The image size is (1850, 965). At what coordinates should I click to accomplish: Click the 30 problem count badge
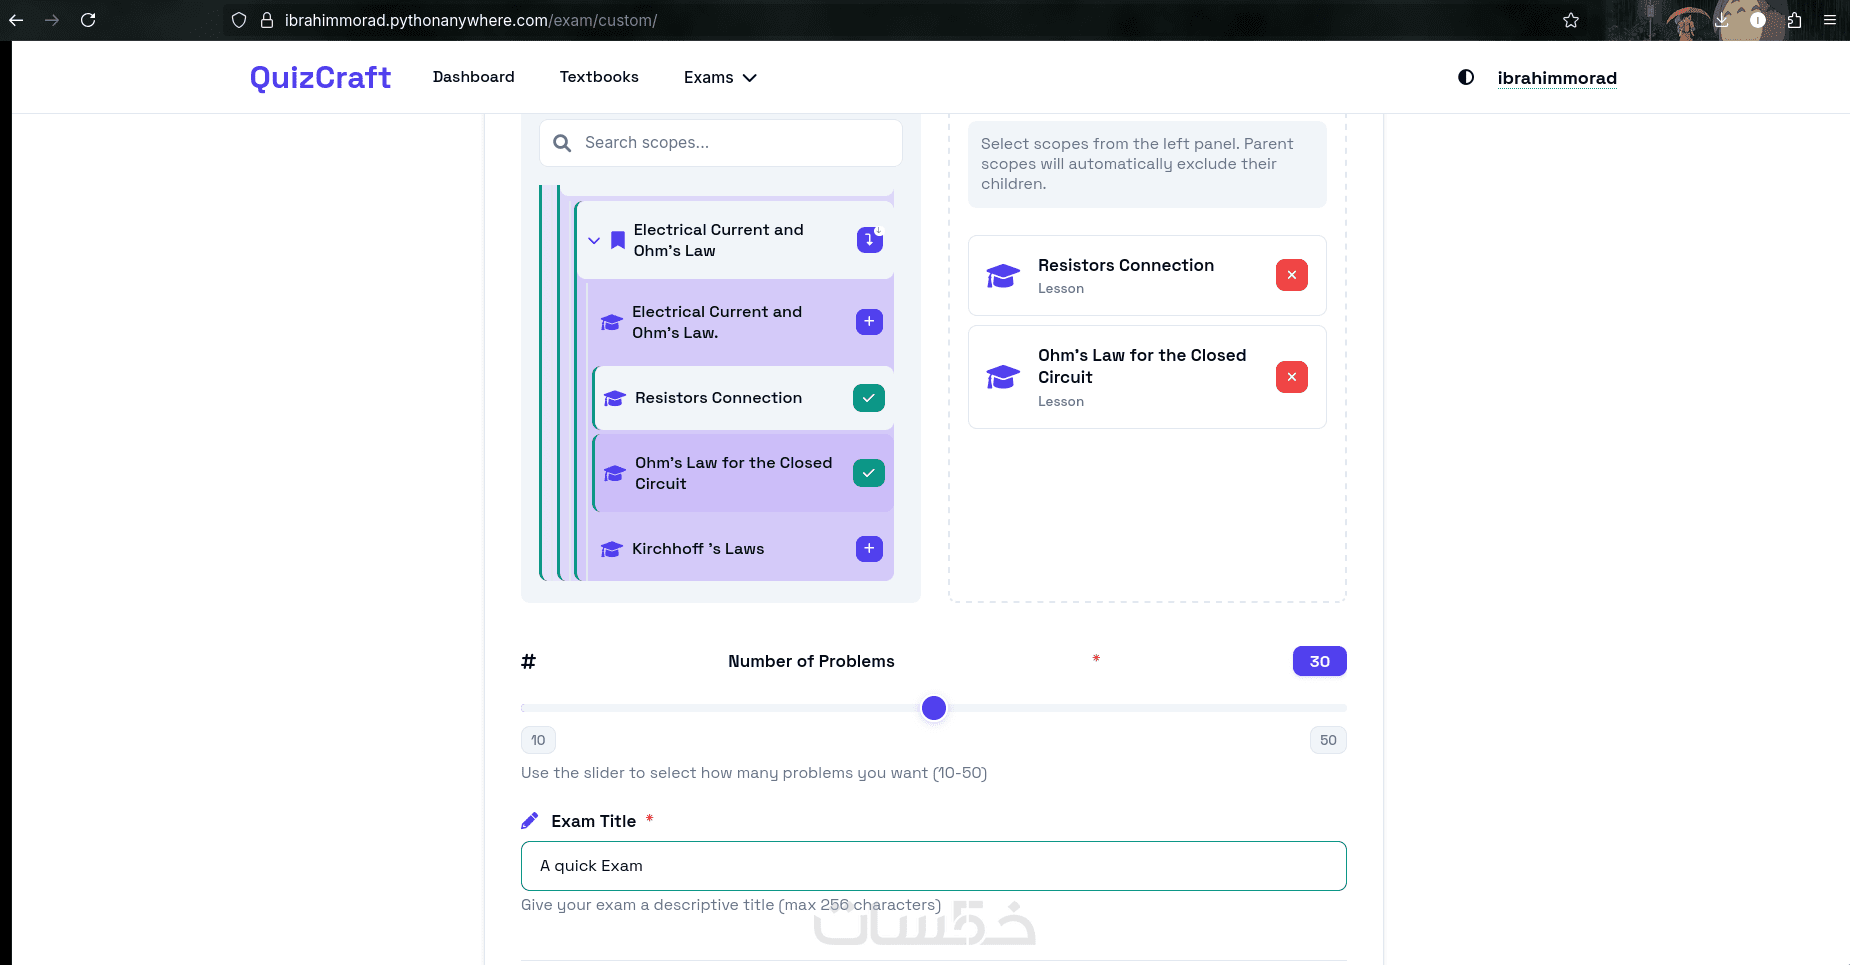coord(1320,661)
